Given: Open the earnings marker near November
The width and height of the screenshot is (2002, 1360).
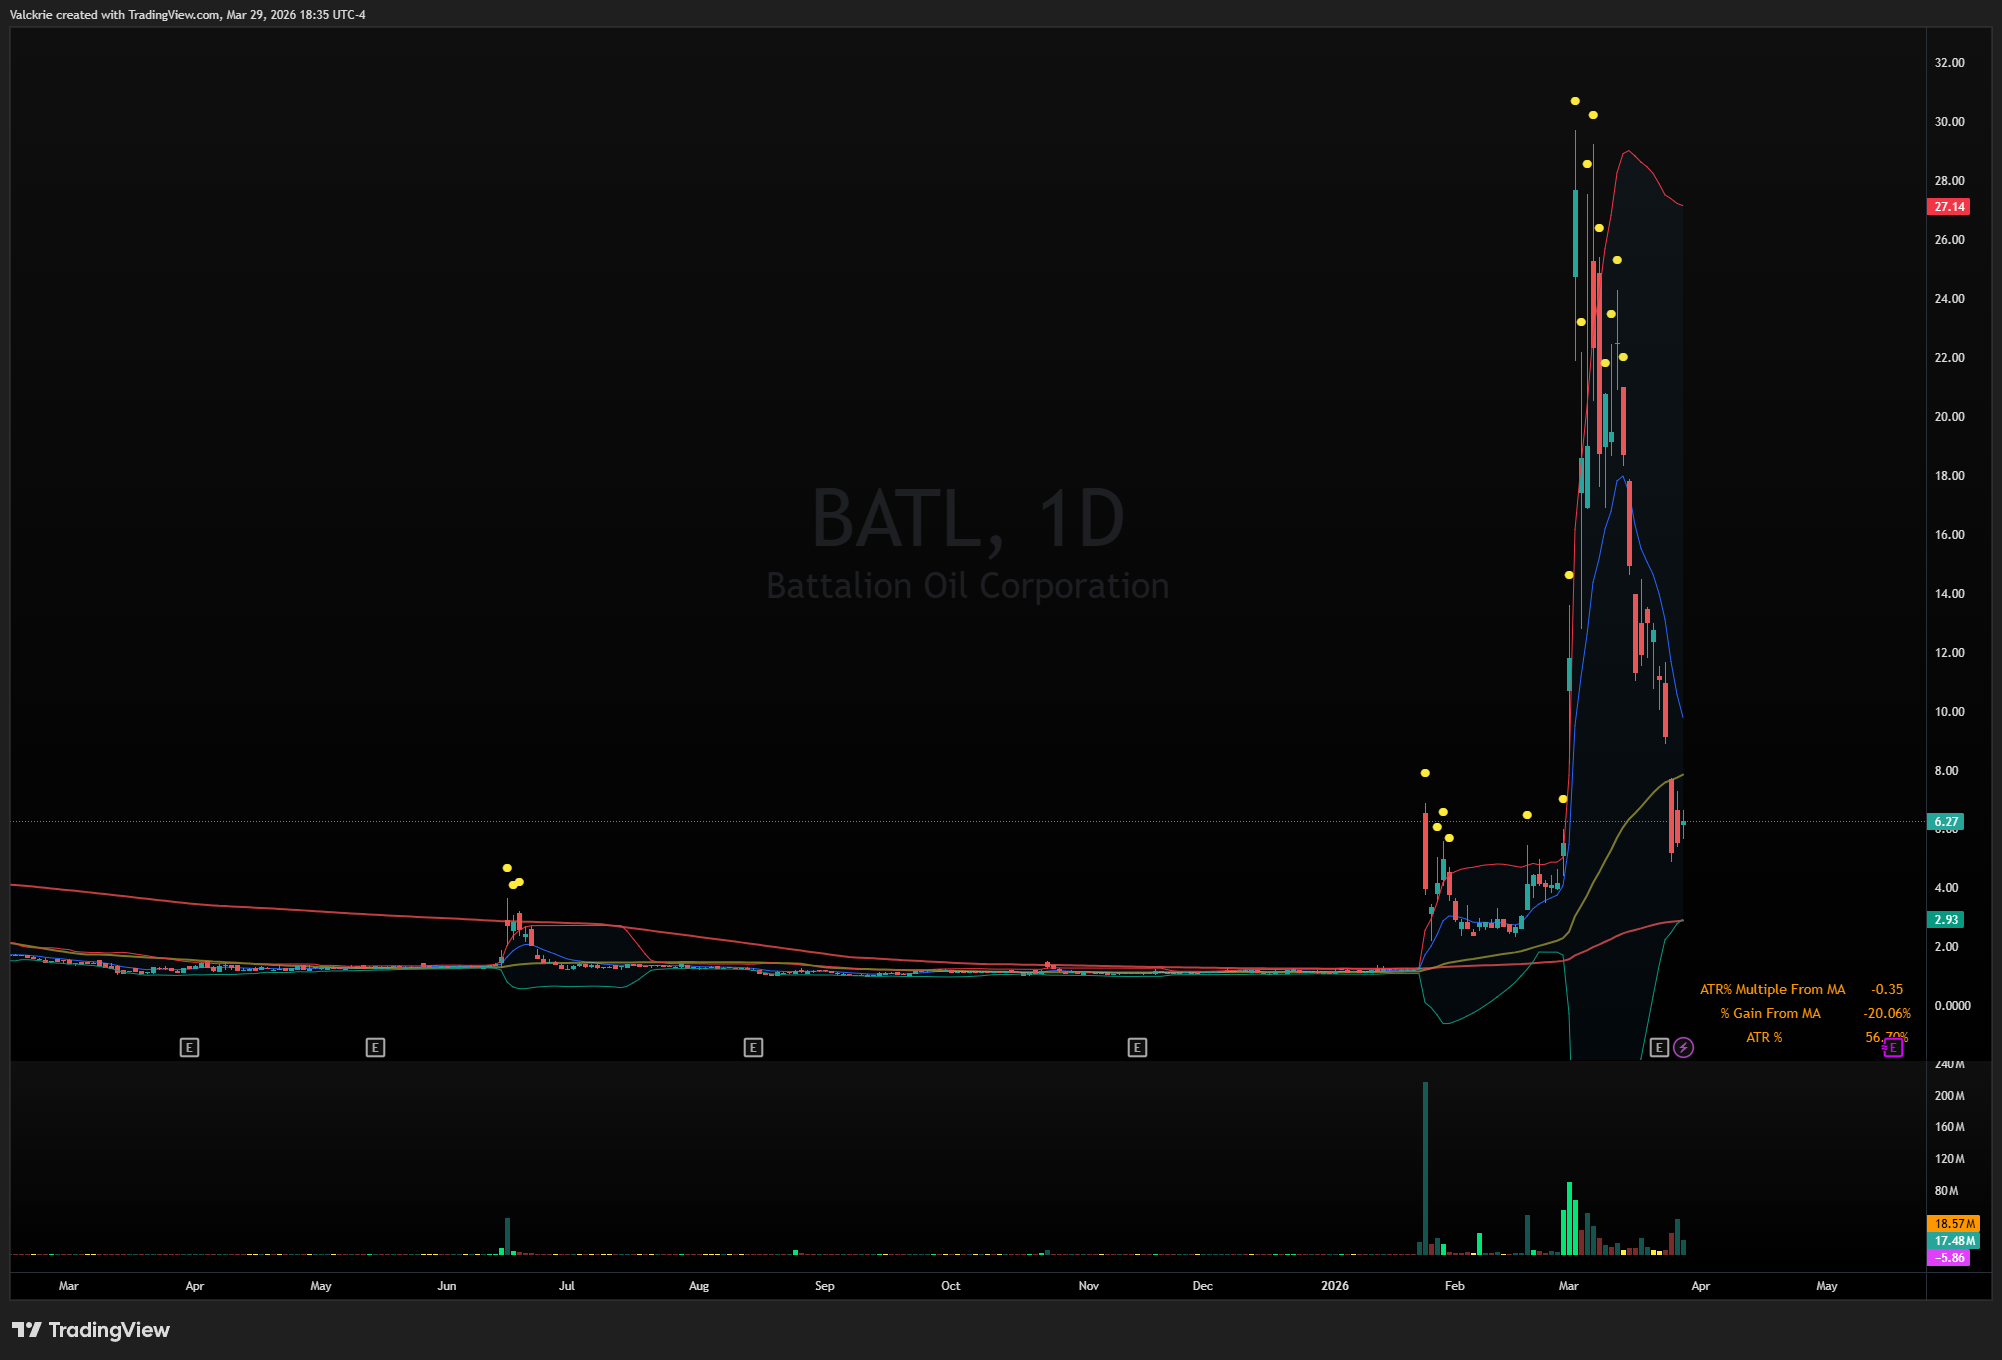Looking at the screenshot, I should coord(1137,1047).
